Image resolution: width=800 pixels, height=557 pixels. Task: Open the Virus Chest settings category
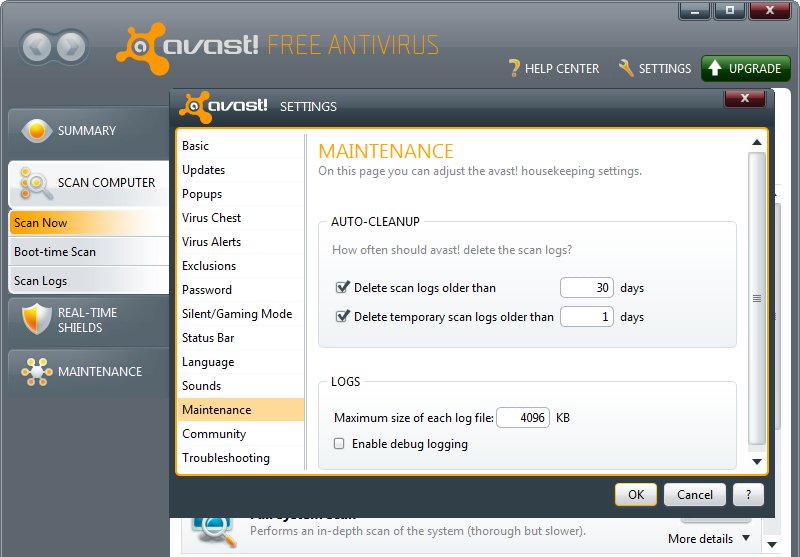[x=241, y=218]
